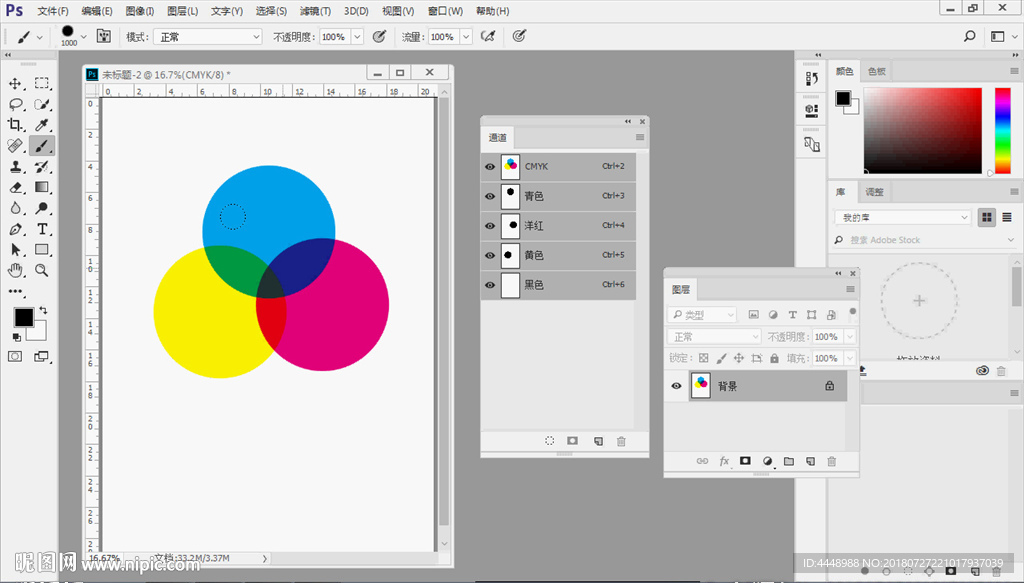Pick a color in the color field

(x=923, y=131)
